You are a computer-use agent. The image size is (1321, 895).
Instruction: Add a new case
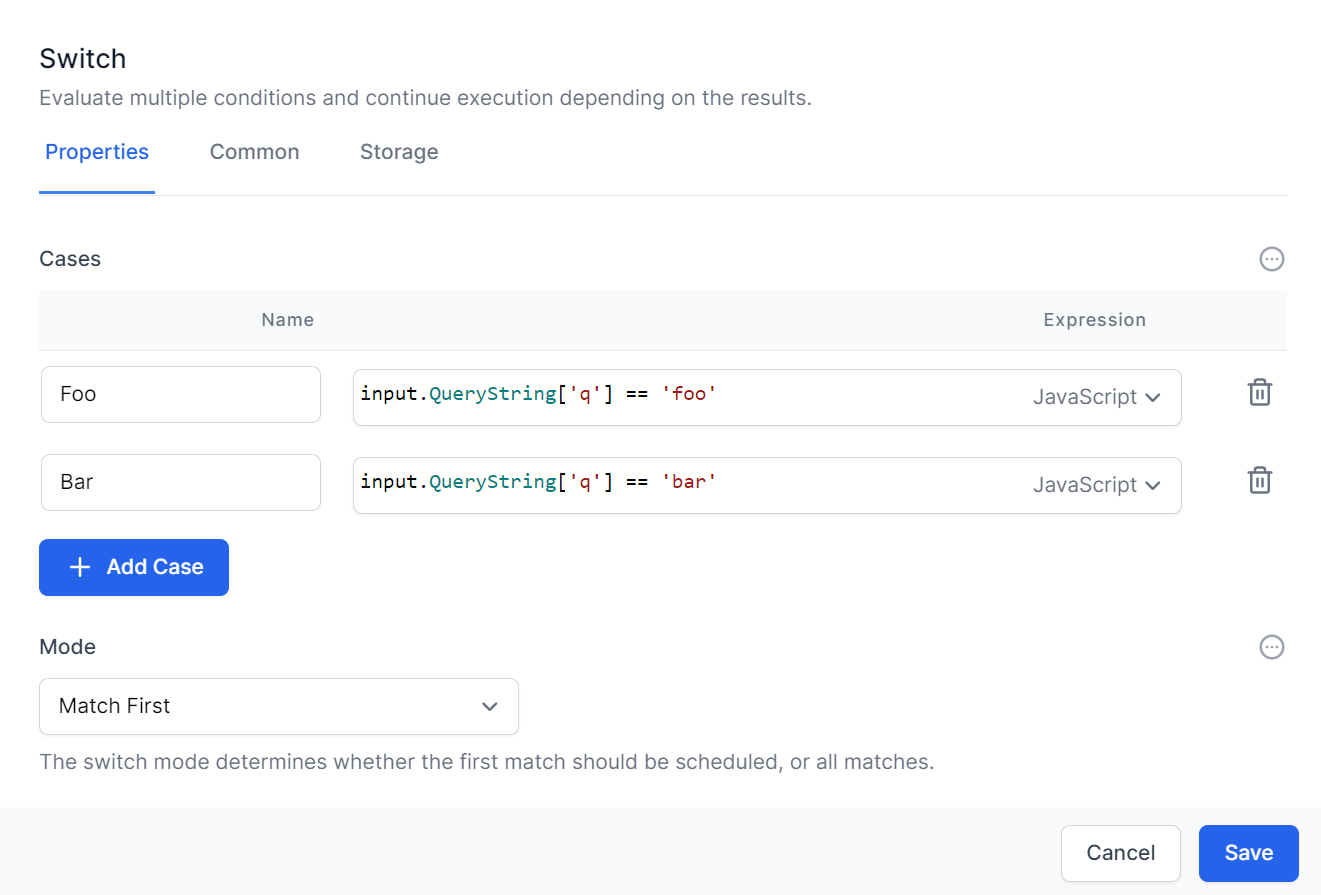[x=133, y=567]
